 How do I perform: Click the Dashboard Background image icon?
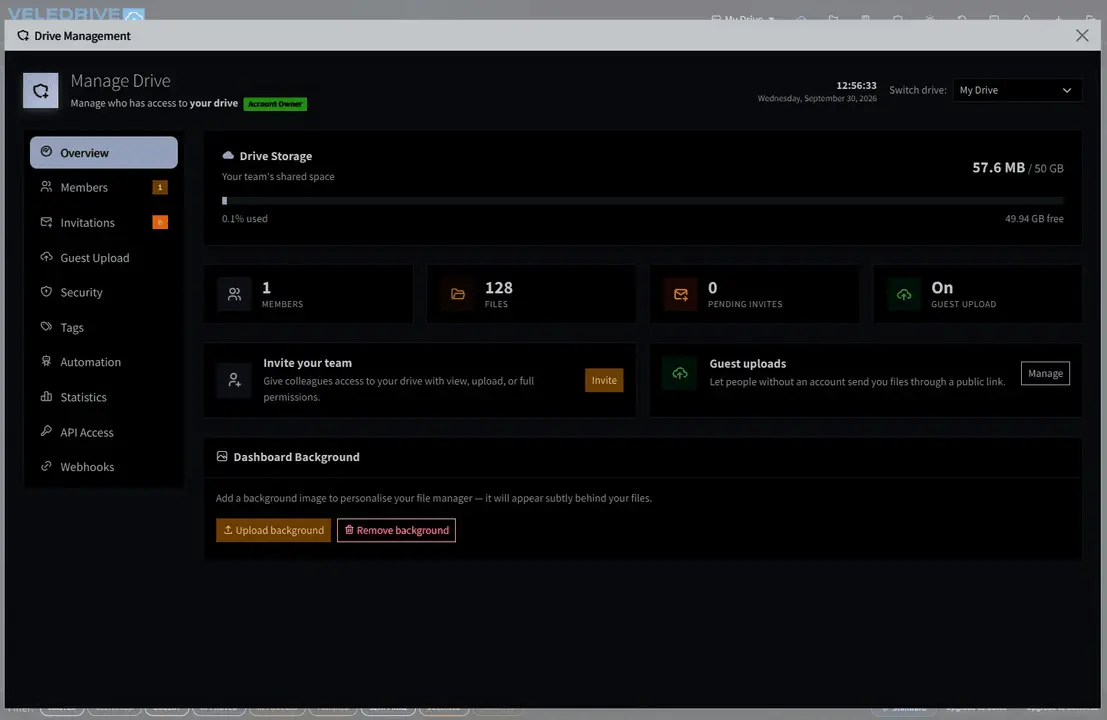[x=222, y=457]
